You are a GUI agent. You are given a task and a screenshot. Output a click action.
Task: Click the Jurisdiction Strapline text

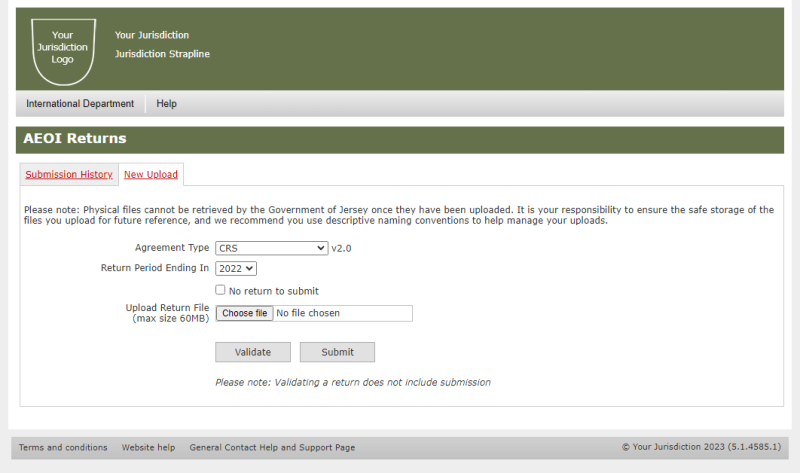click(162, 54)
